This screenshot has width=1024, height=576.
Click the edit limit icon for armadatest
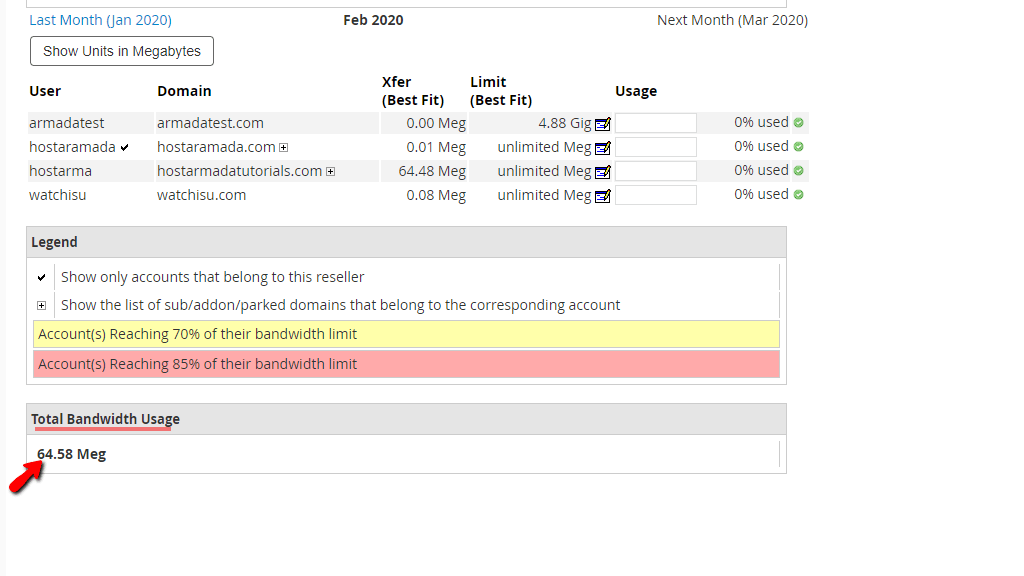(x=603, y=124)
